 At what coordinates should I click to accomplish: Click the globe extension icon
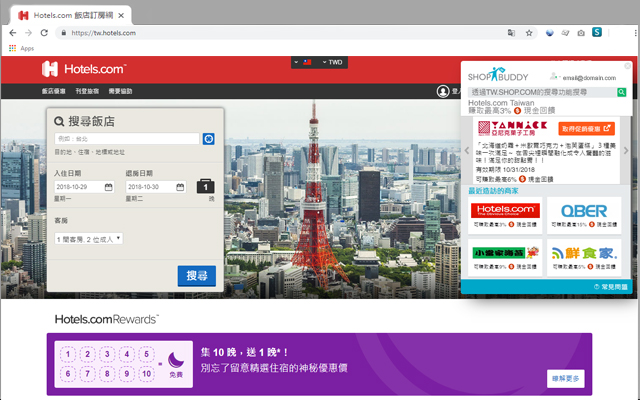[549, 33]
